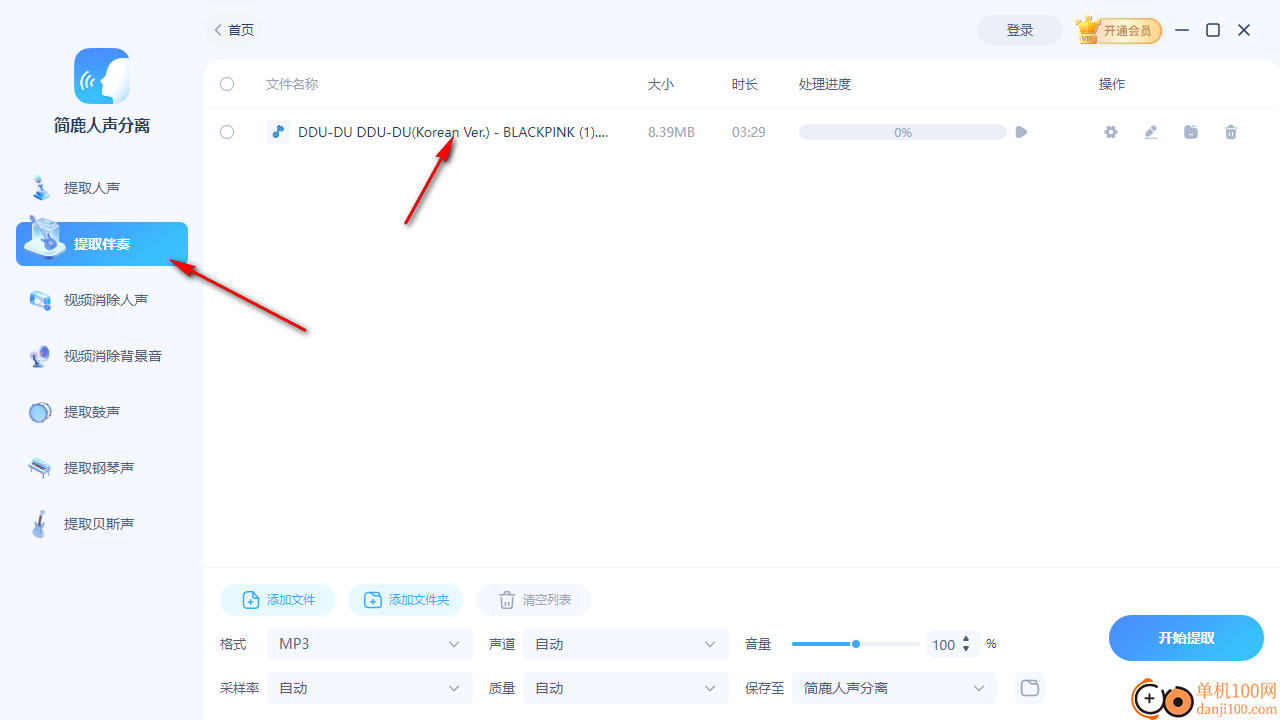This screenshot has height=720, width=1280.
Task: Minimize the application window
Action: click(1182, 30)
